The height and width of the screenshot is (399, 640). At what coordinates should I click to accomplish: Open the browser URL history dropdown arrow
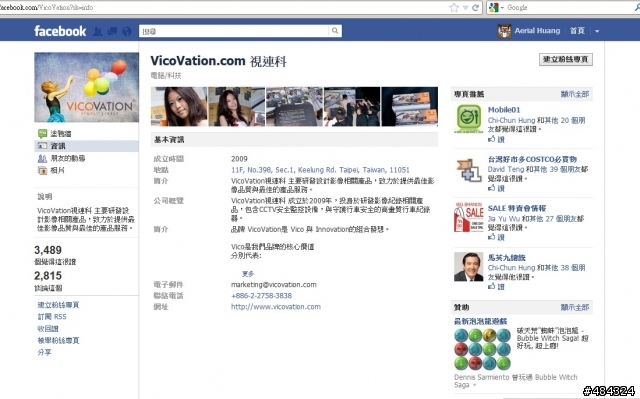pos(465,7)
